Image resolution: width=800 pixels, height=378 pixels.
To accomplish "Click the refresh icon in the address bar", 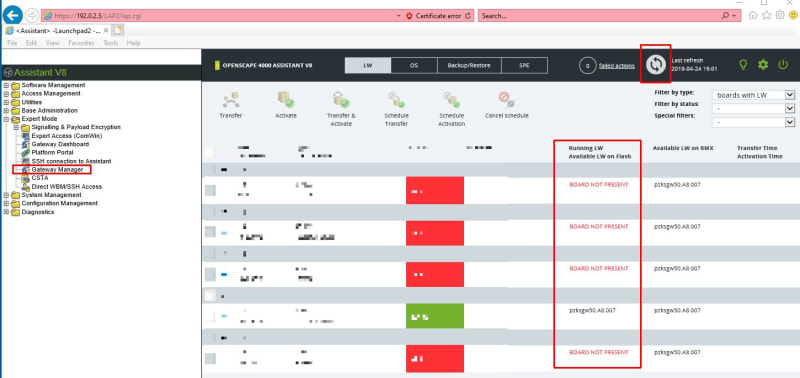I will point(468,16).
